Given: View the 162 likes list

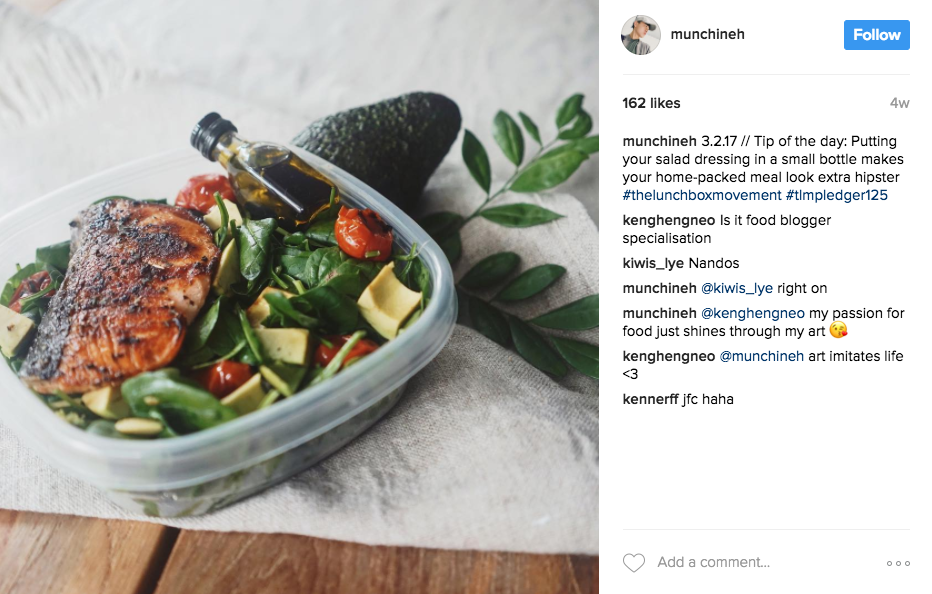Looking at the screenshot, I should click(651, 103).
